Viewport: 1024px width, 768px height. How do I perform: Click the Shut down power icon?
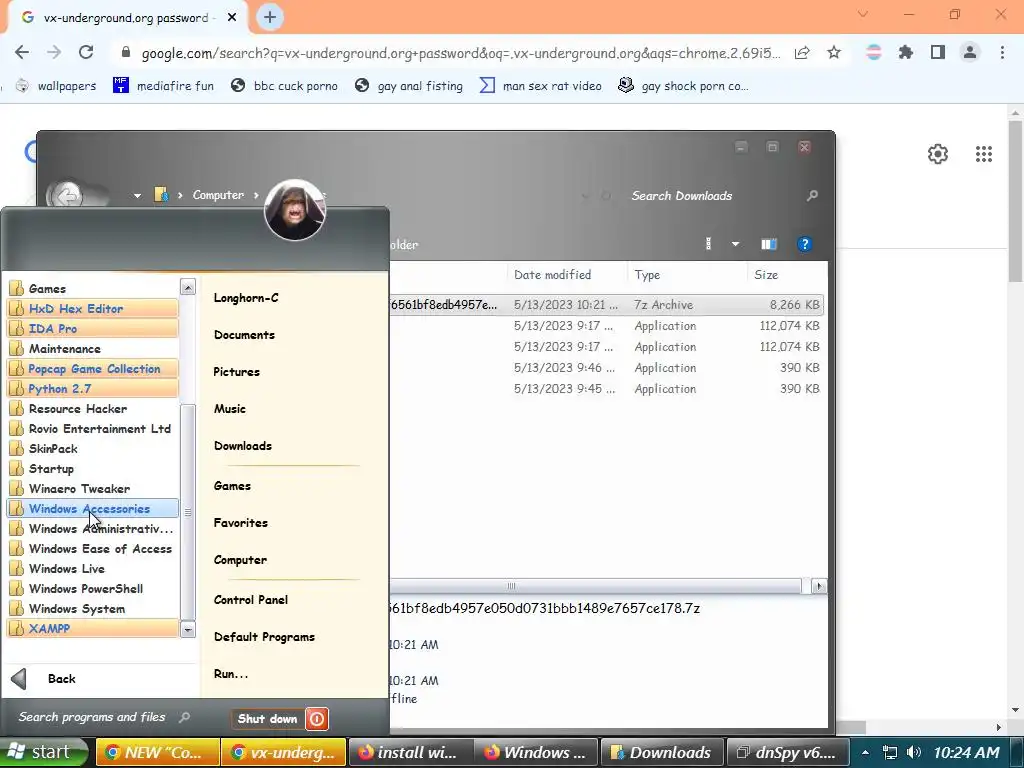317,719
